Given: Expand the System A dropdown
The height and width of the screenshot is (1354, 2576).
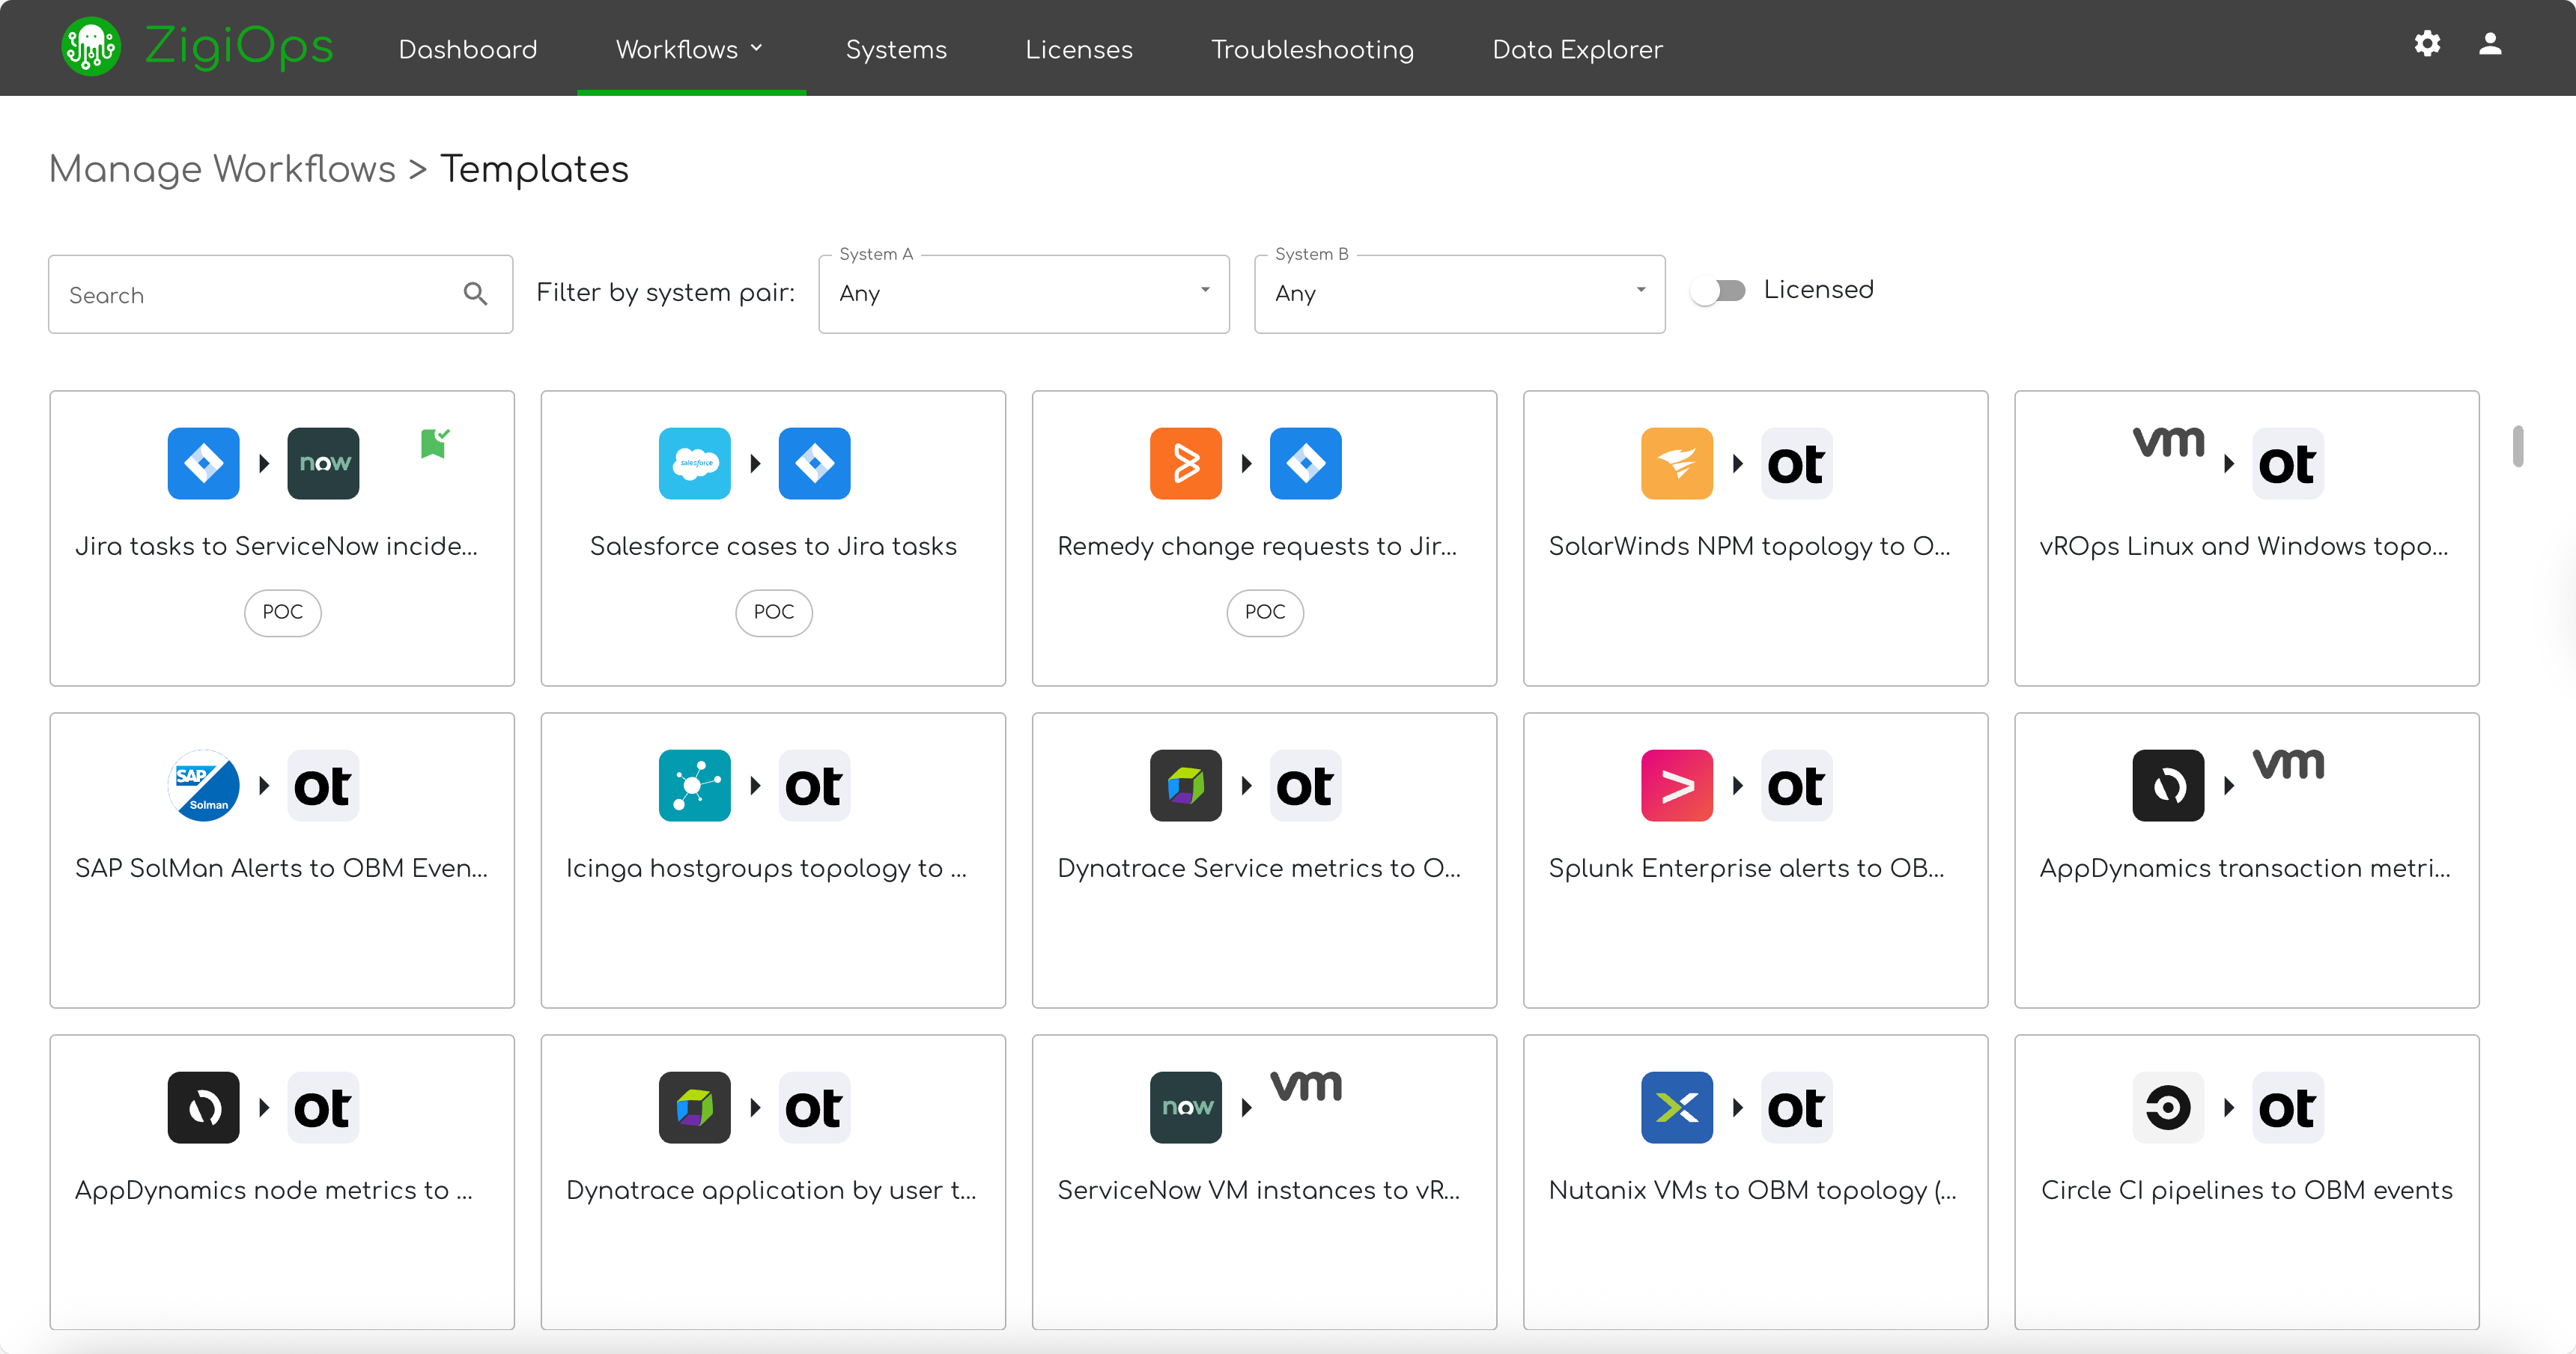Looking at the screenshot, I should (1023, 293).
